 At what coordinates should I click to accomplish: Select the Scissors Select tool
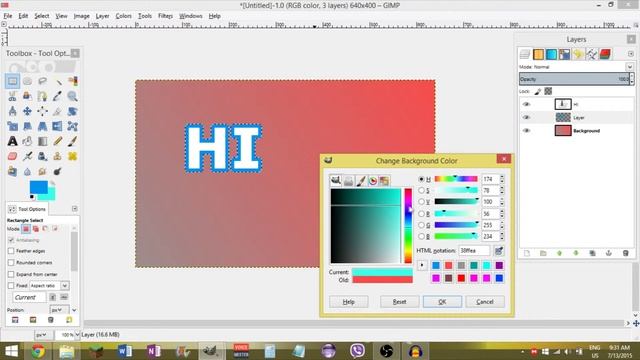pos(12,96)
